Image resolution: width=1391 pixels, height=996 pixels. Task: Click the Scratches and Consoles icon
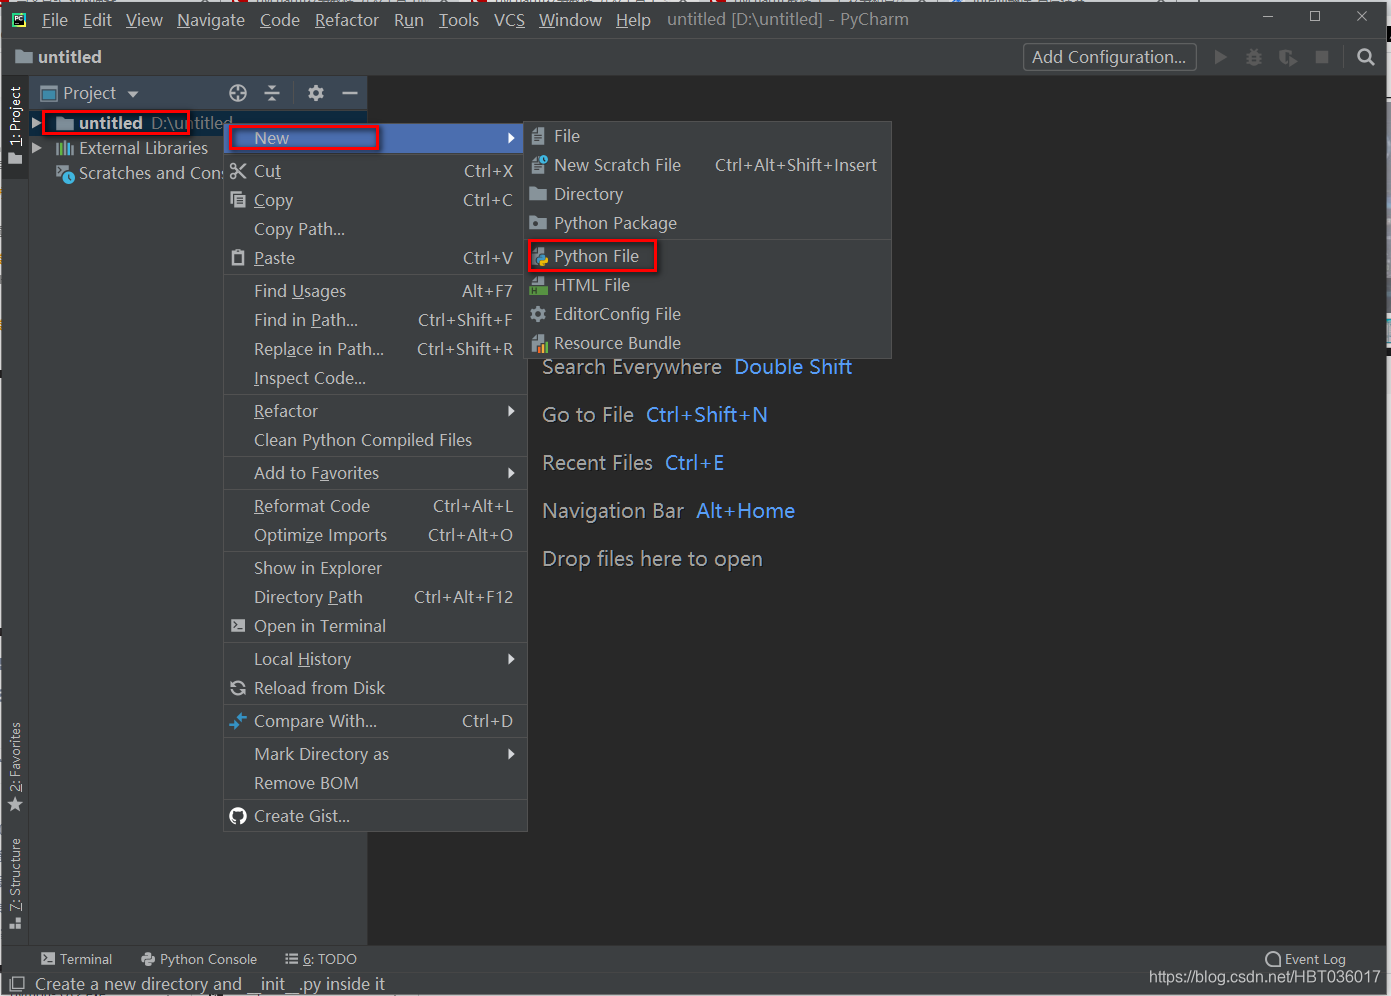[65, 174]
